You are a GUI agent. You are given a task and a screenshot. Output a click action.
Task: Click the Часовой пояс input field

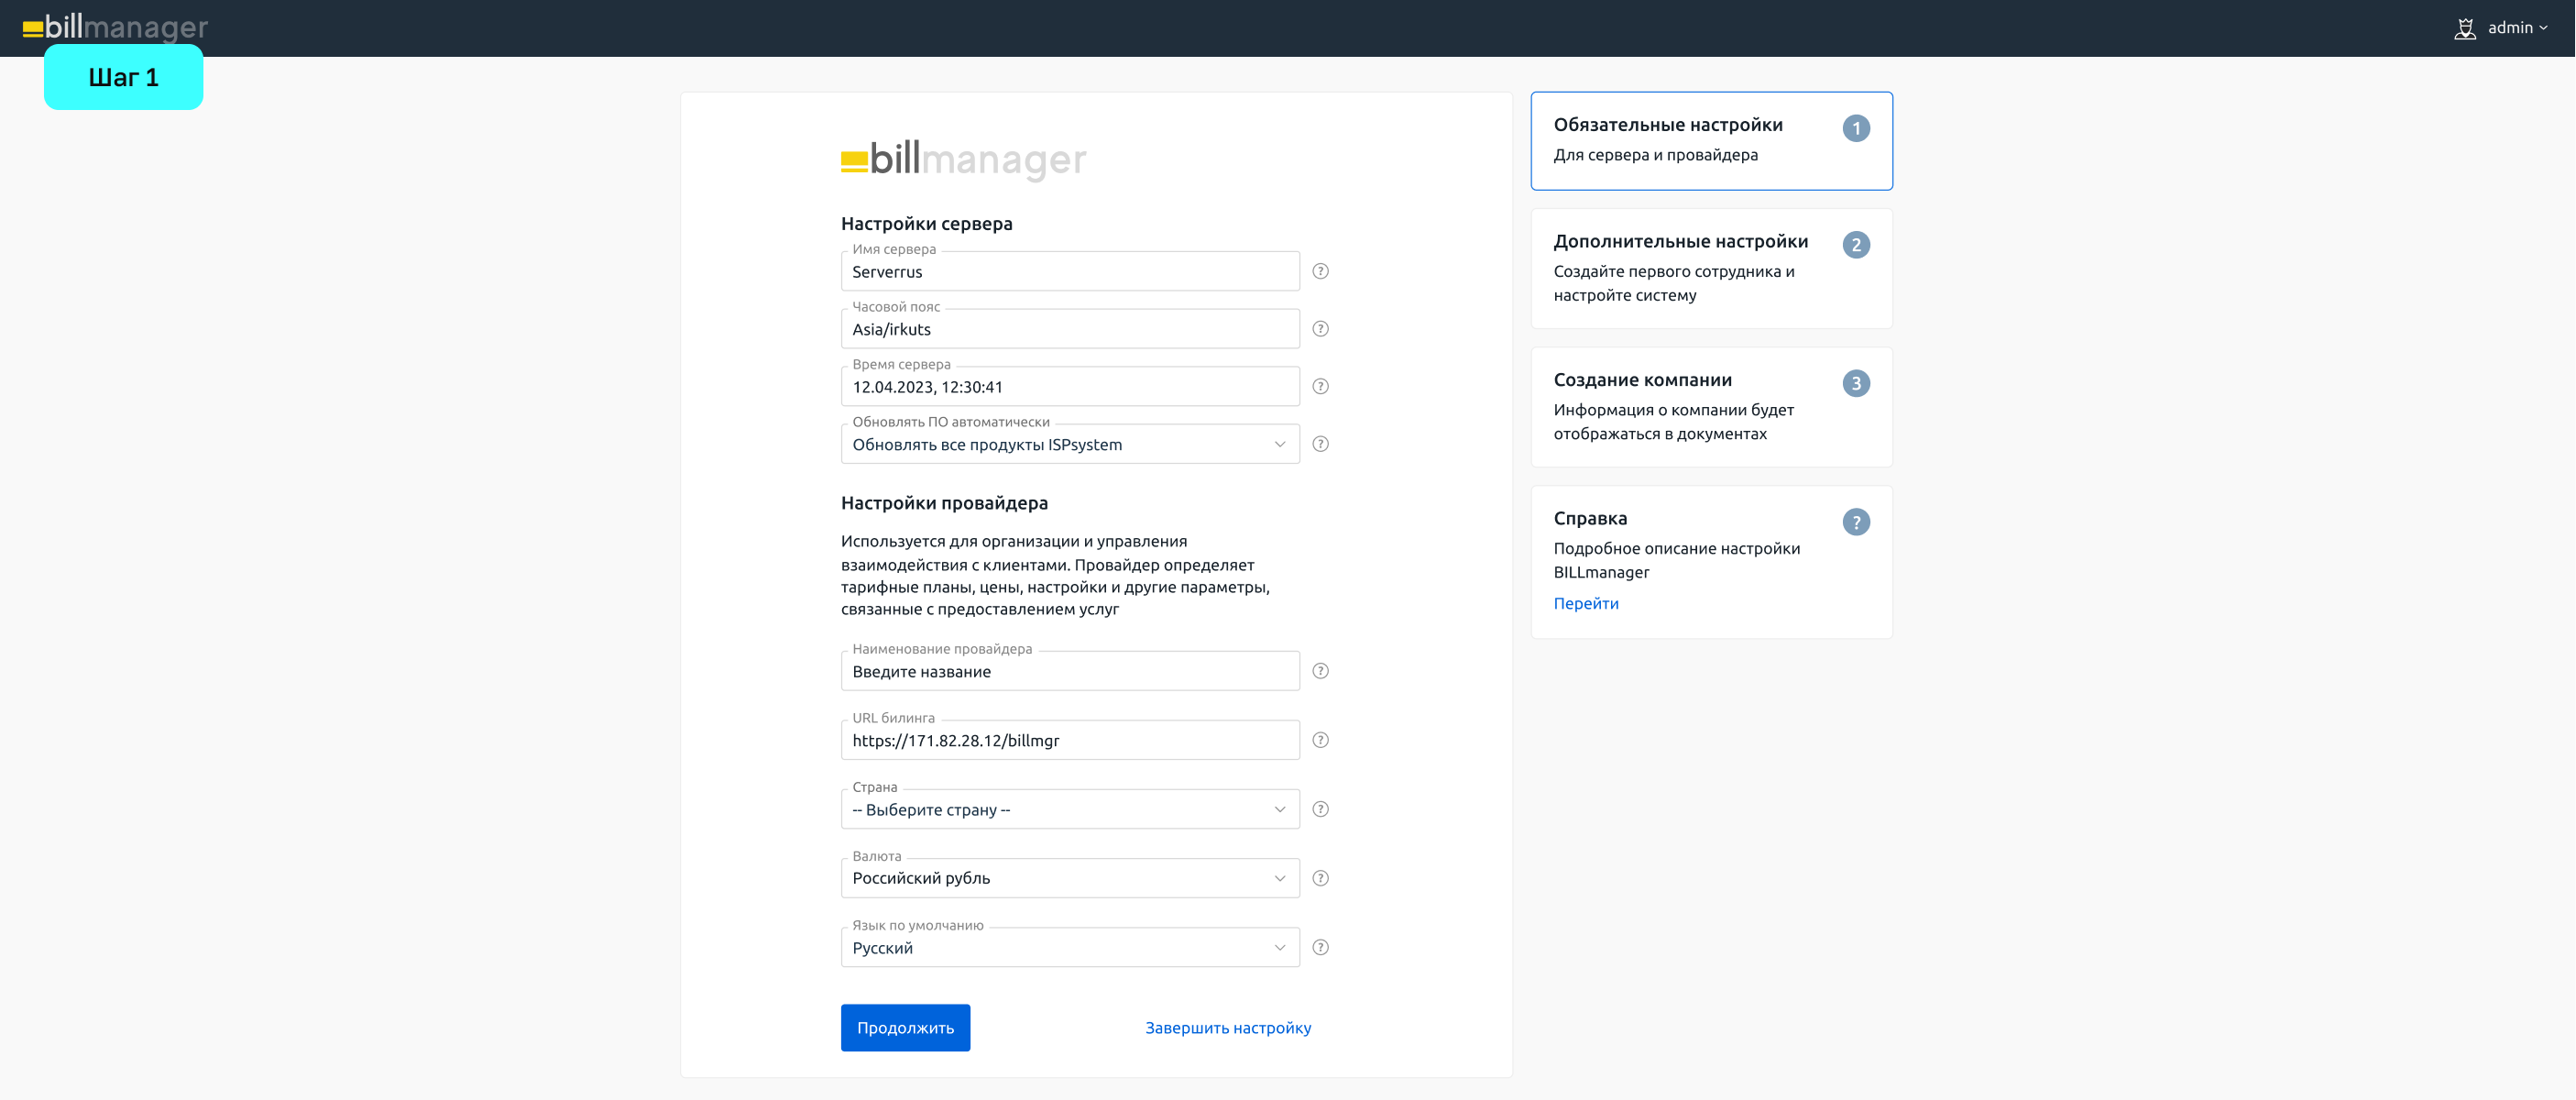(x=1070, y=329)
